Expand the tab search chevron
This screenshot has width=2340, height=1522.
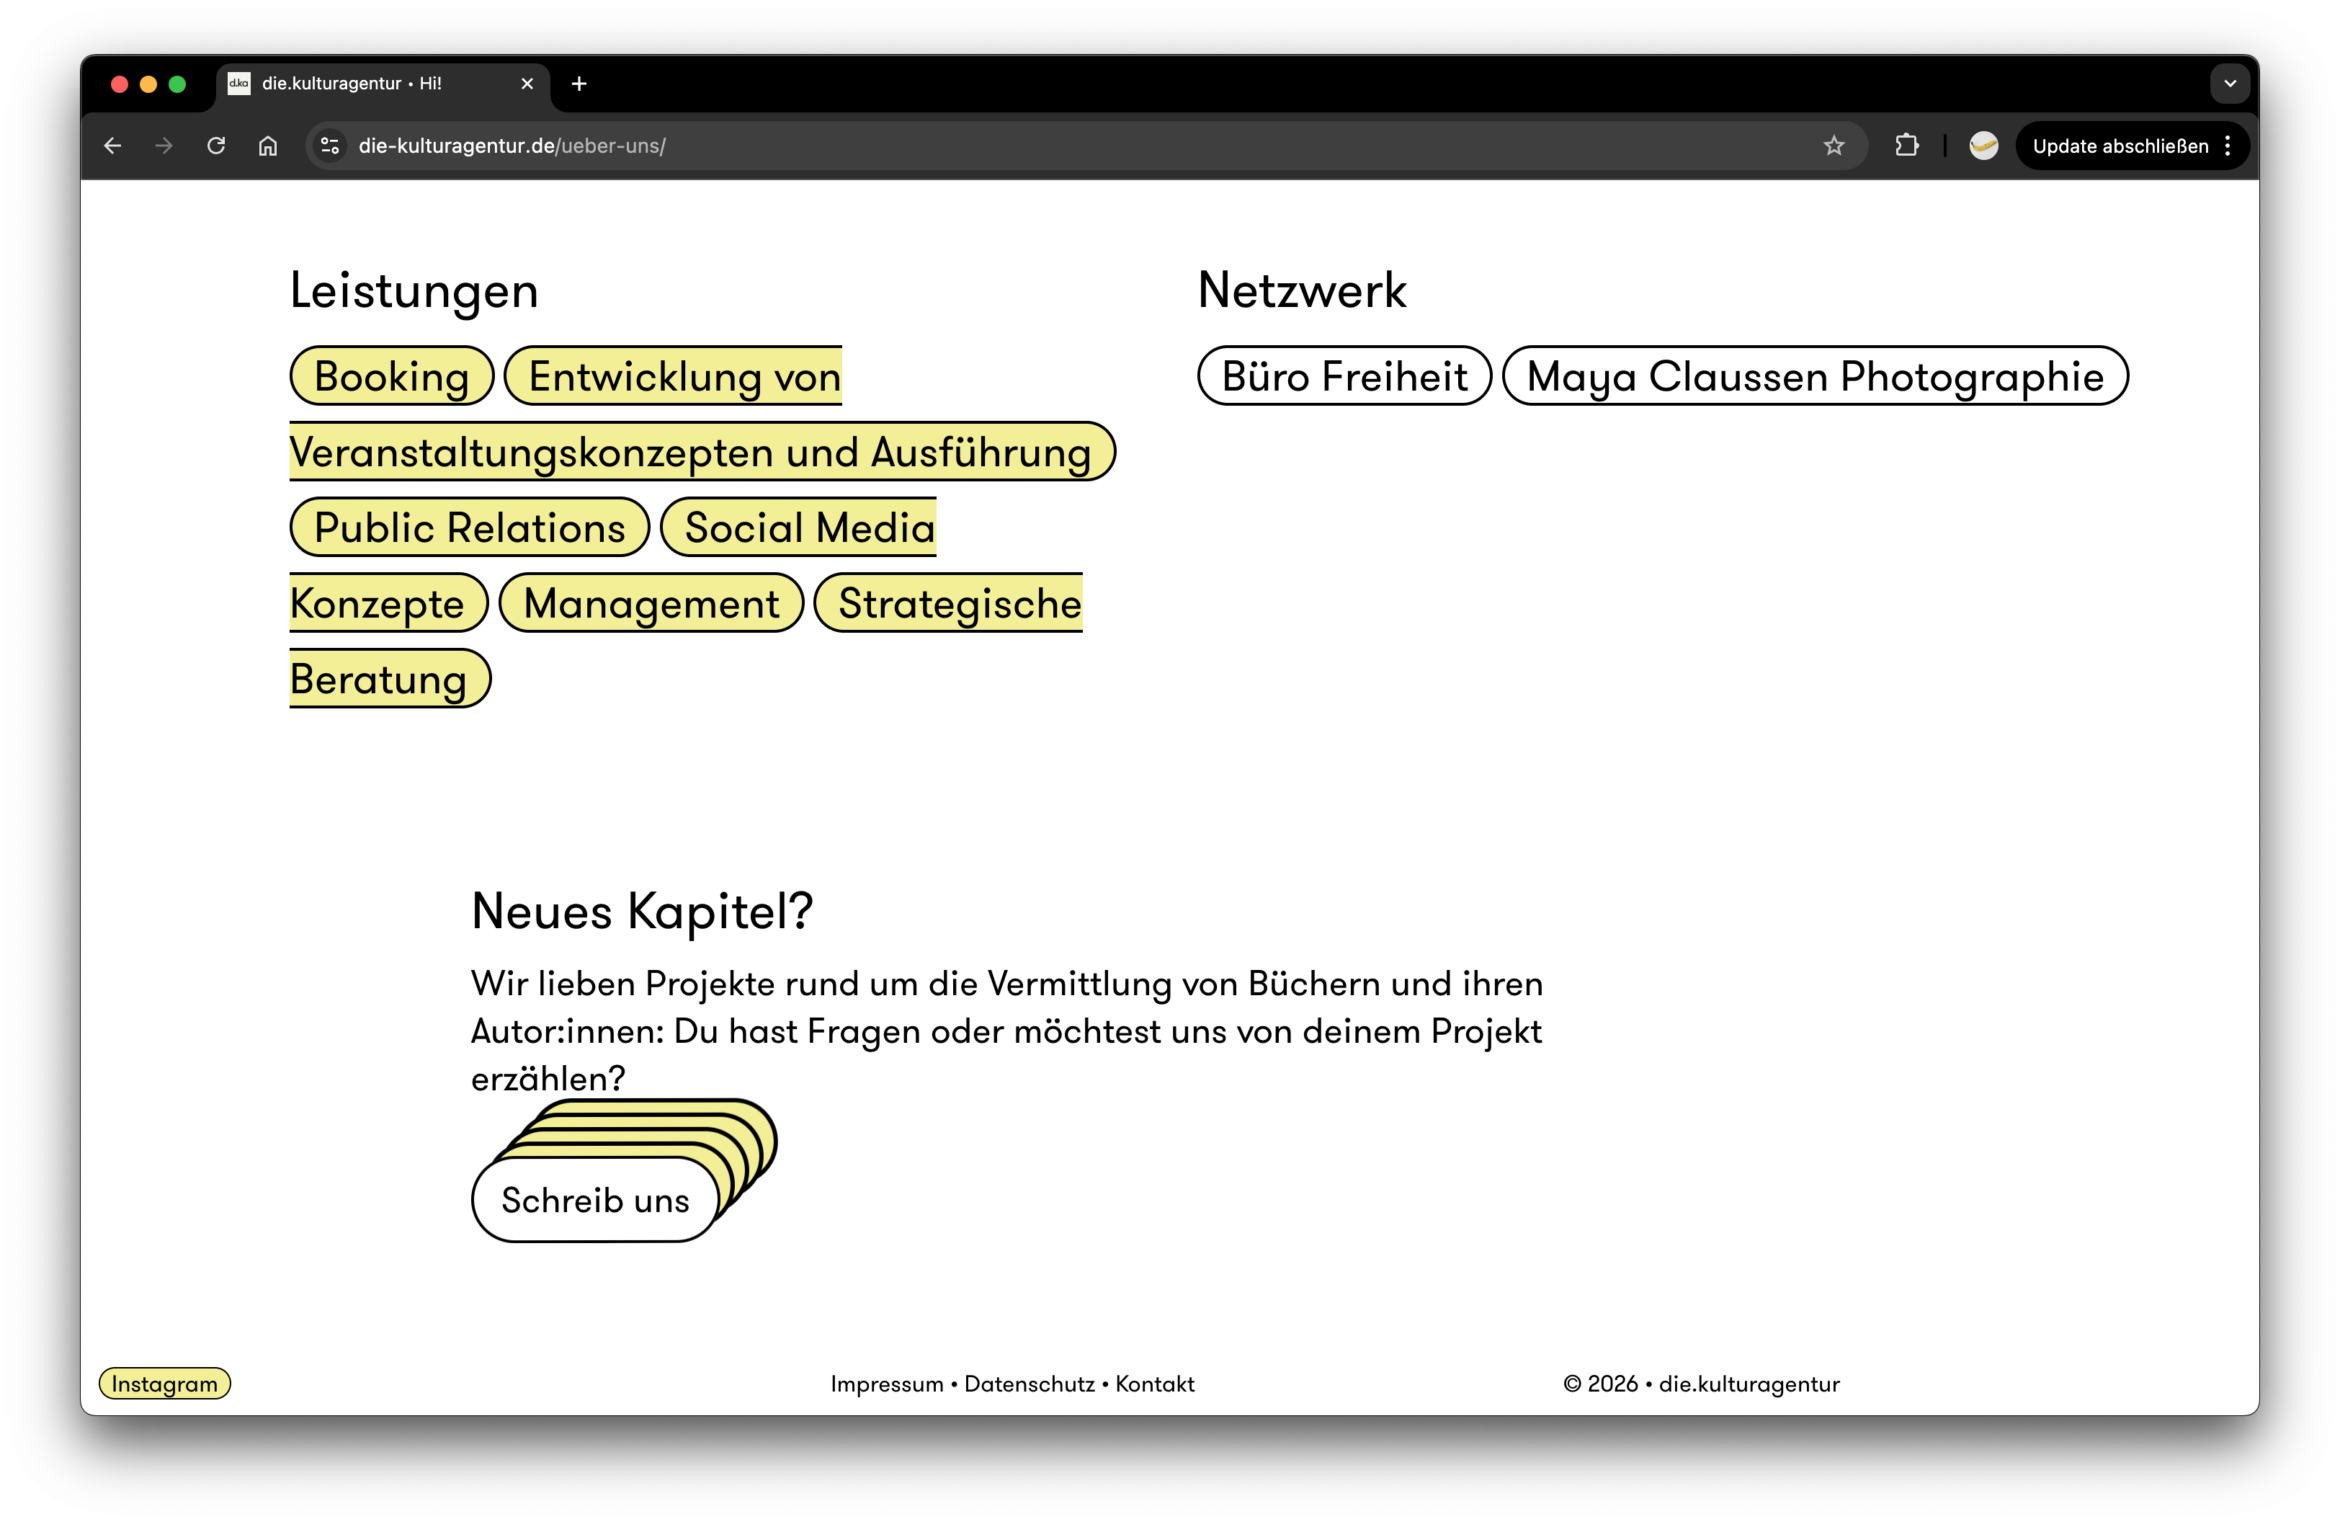pos(2229,84)
